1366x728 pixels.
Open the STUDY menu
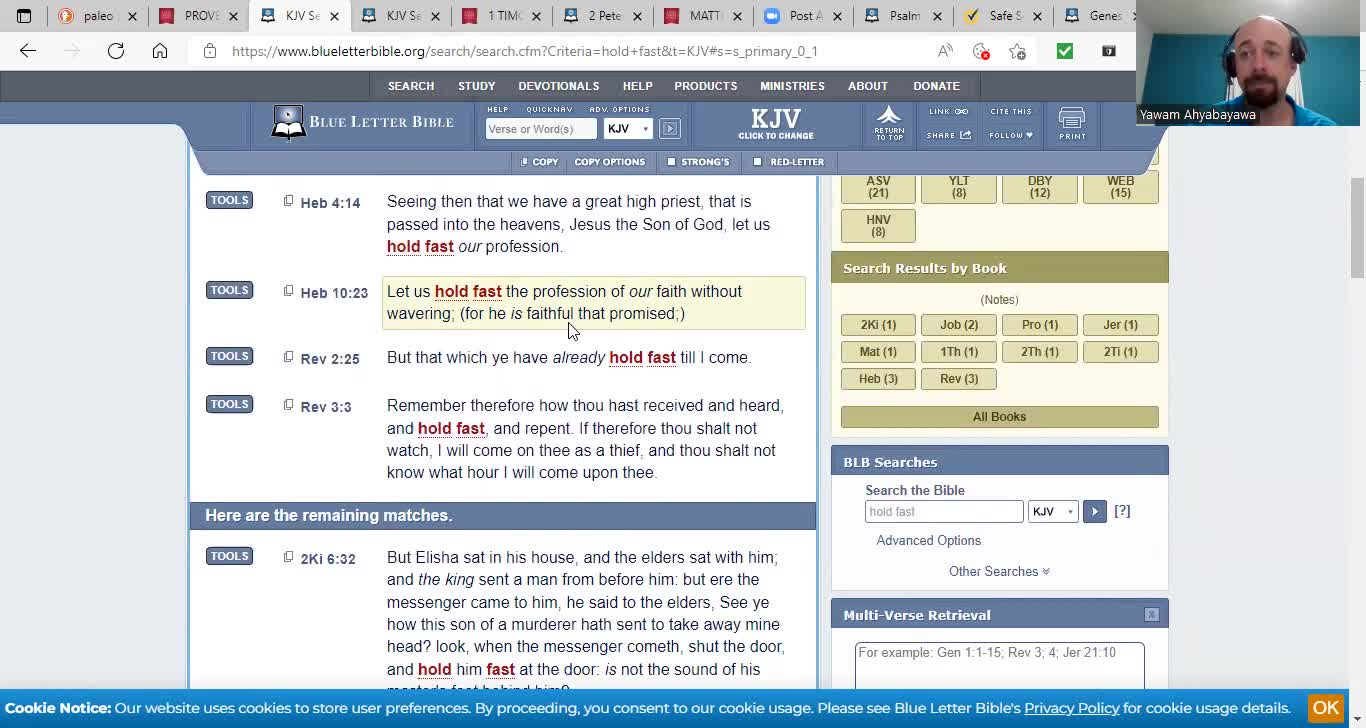[x=477, y=86]
